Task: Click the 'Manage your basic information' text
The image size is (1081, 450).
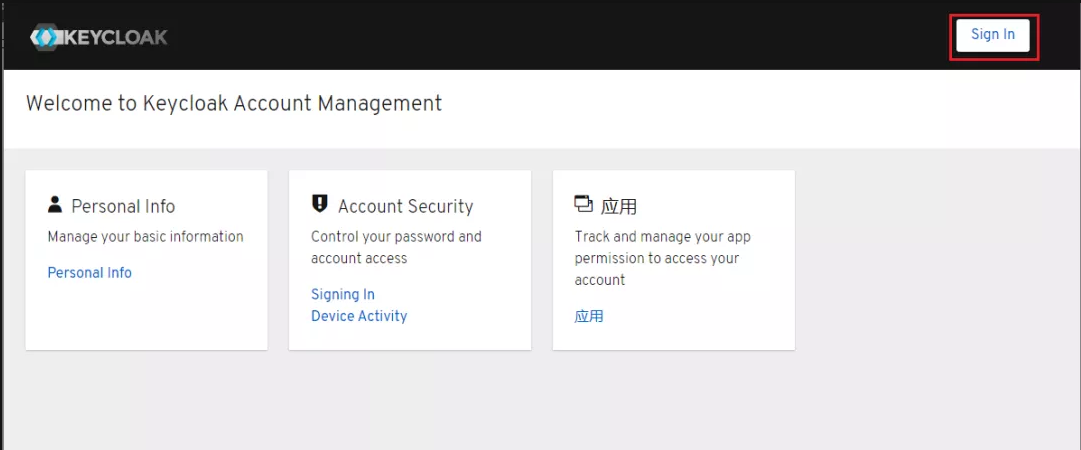Action: 145,237
